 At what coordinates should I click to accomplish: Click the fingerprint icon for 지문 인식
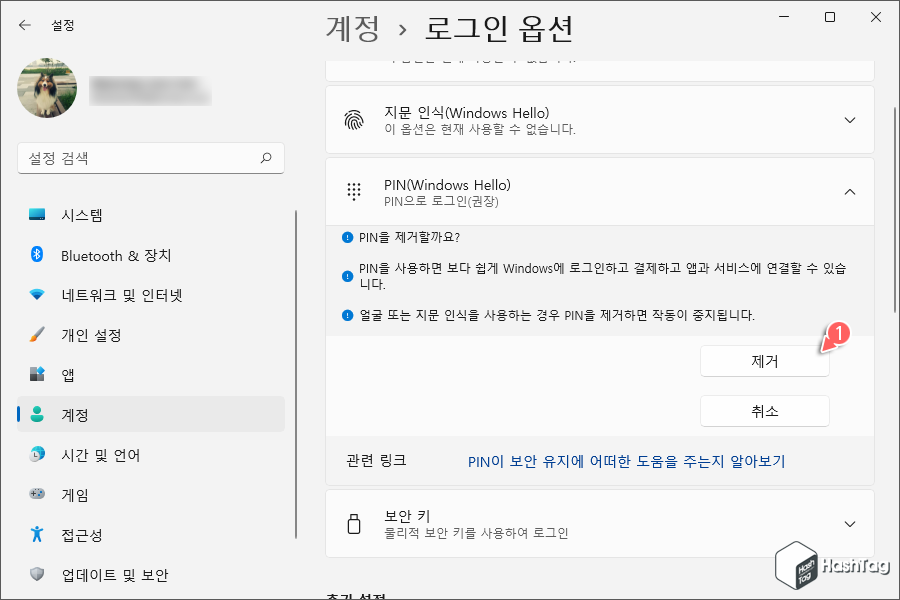(354, 120)
